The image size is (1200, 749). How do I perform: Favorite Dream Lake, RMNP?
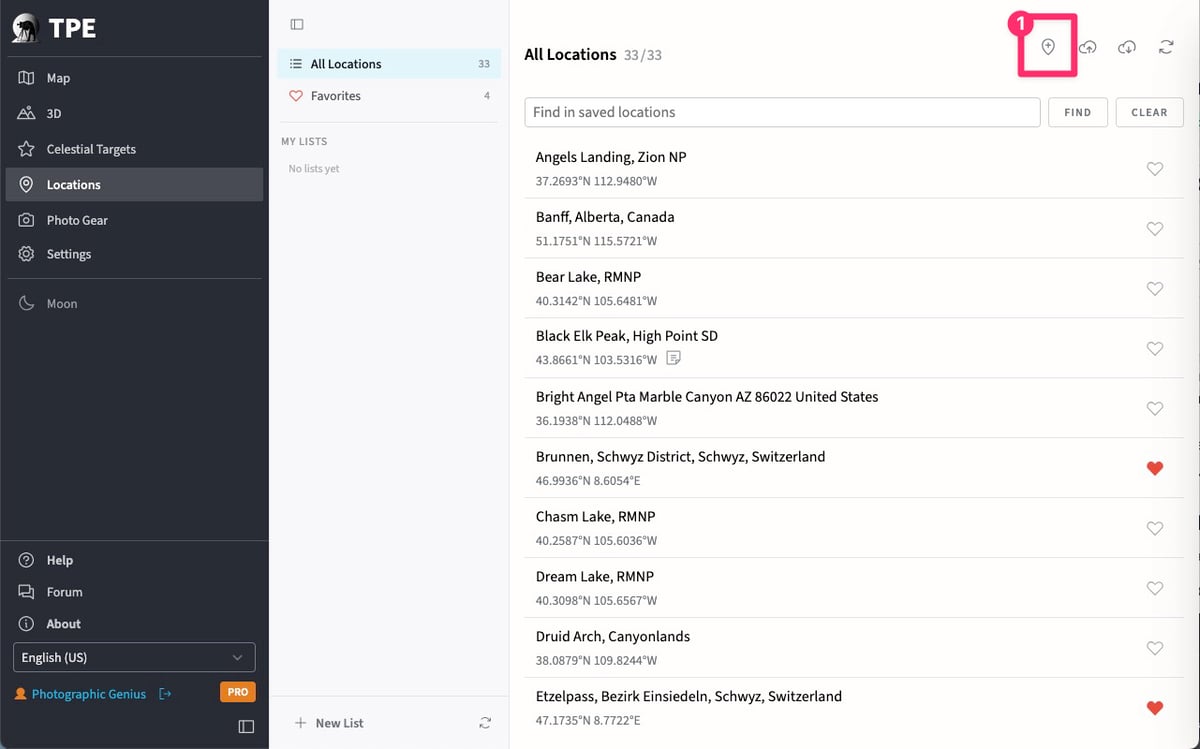click(x=1154, y=588)
